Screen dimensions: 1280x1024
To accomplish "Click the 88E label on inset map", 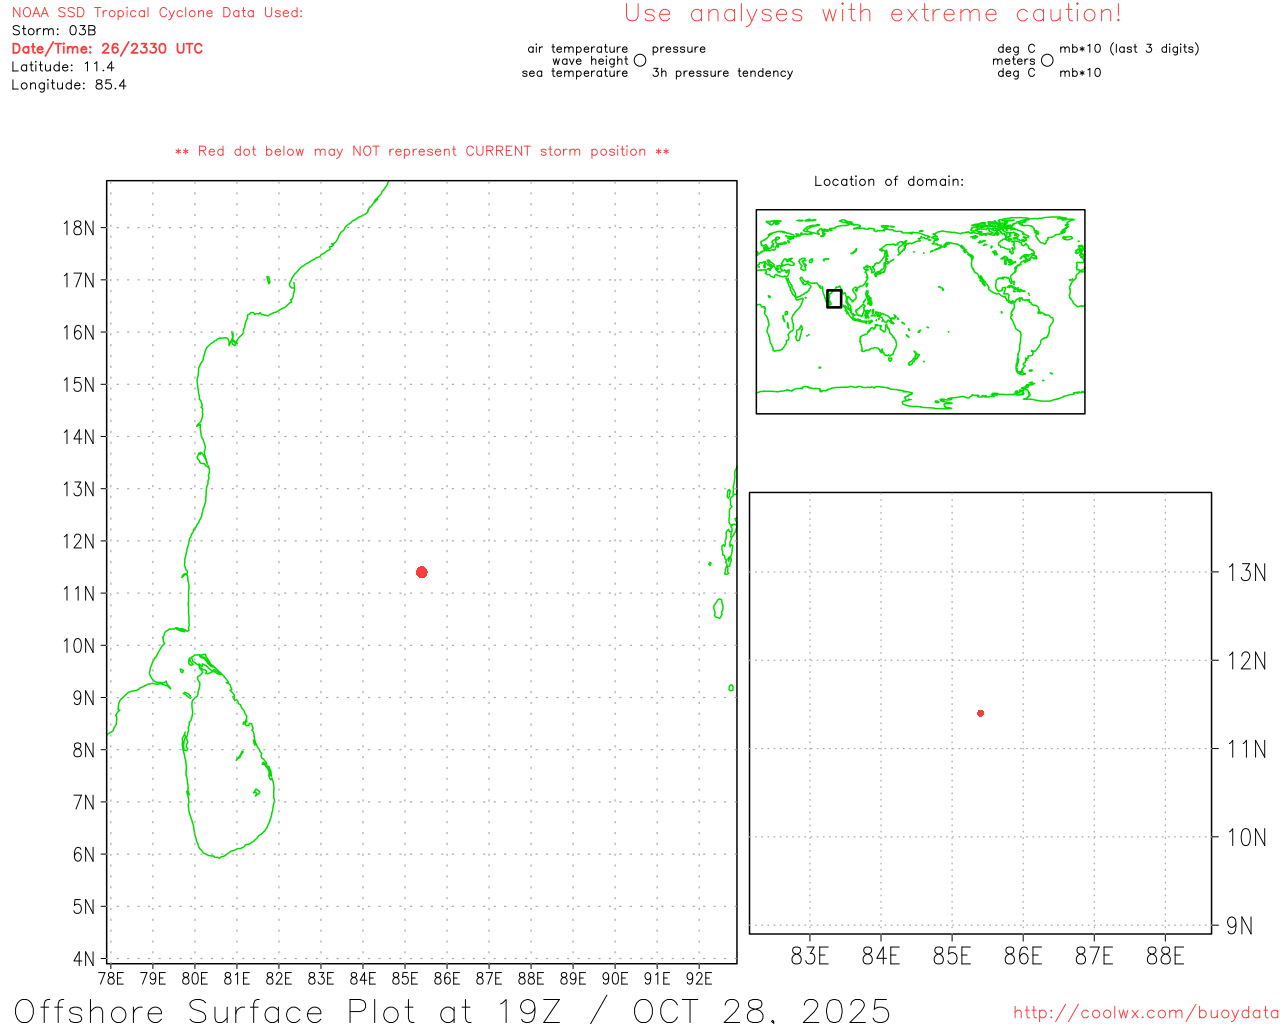I will [x=1165, y=956].
